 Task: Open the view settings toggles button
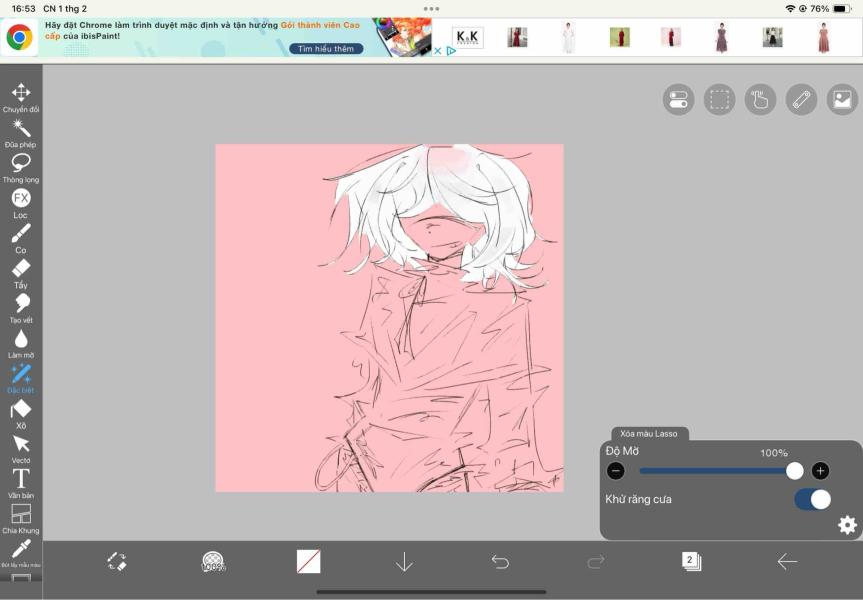pyautogui.click(x=678, y=99)
